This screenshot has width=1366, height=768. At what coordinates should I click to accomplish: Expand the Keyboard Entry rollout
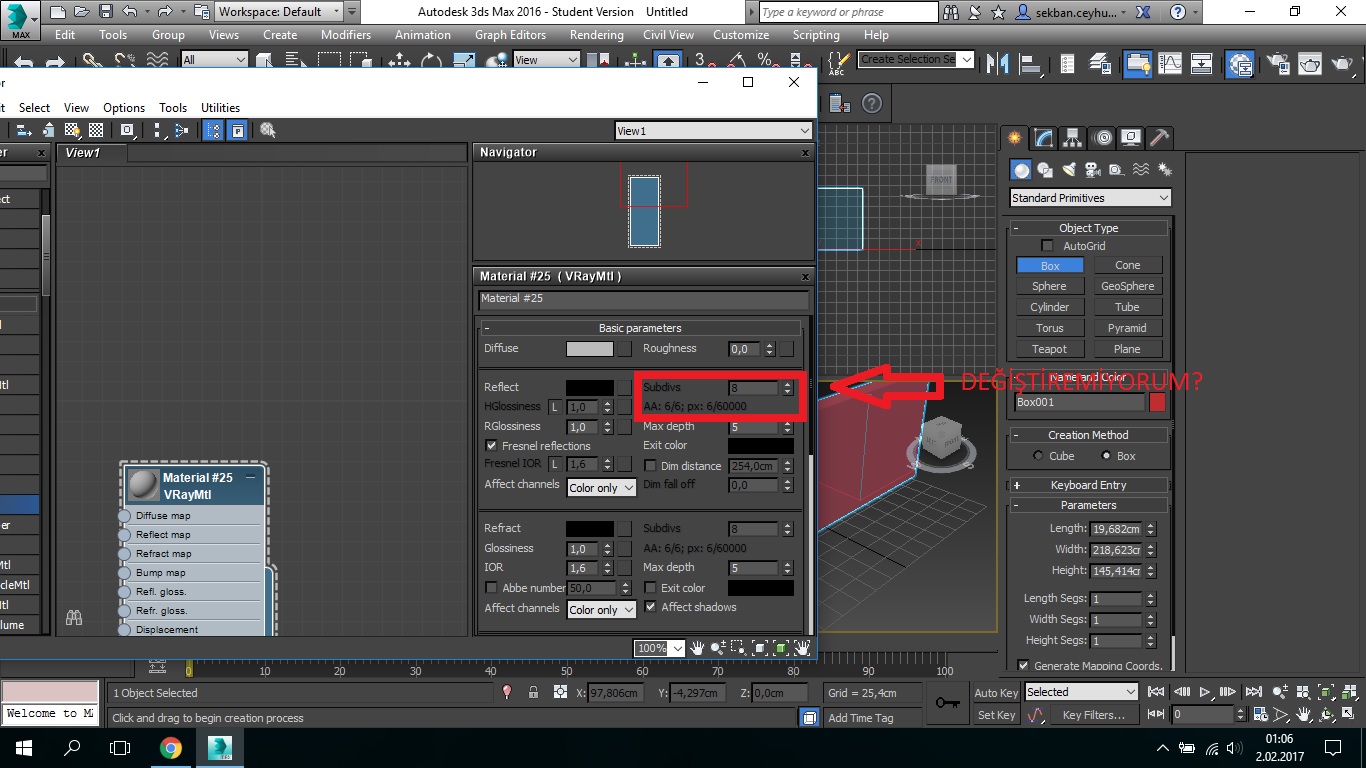pyautogui.click(x=1088, y=485)
